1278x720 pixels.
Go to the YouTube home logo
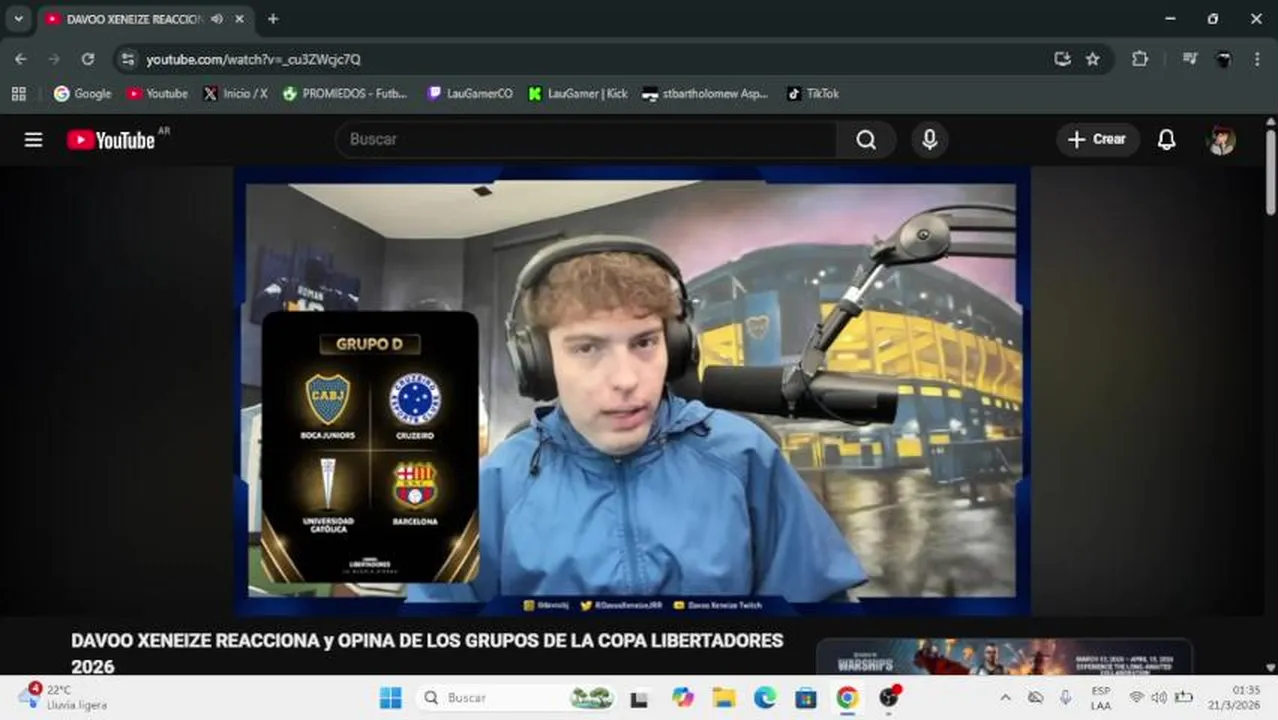point(111,140)
